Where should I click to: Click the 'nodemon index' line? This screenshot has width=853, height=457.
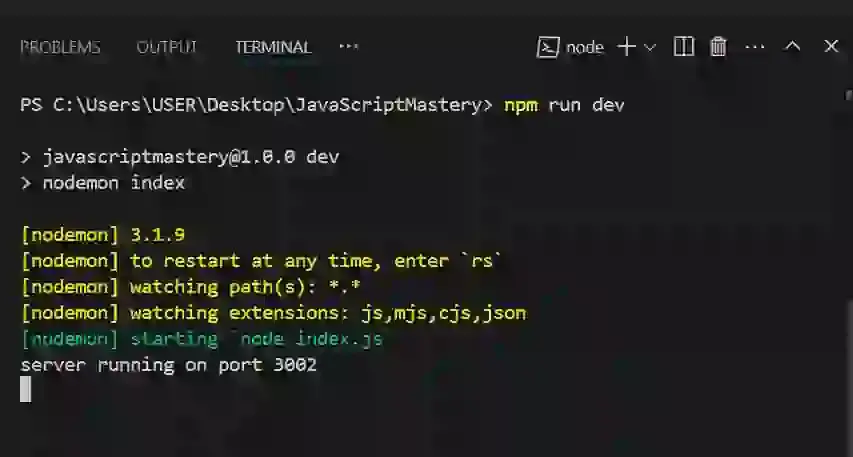tap(103, 183)
